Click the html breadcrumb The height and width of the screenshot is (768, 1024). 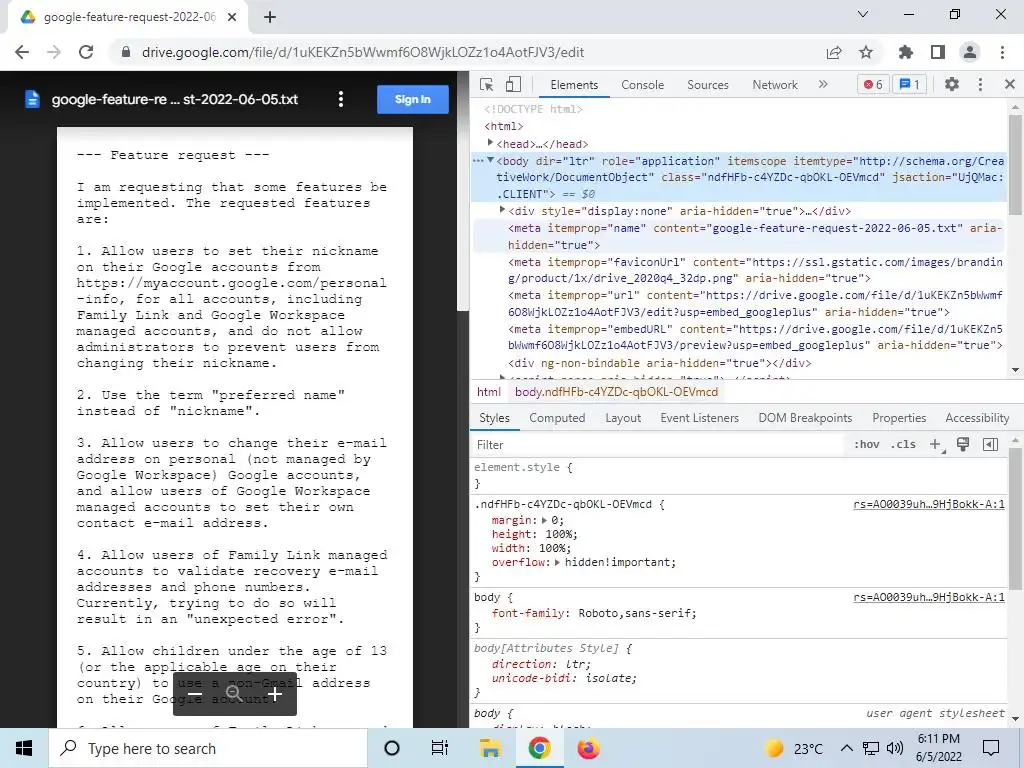[x=488, y=392]
